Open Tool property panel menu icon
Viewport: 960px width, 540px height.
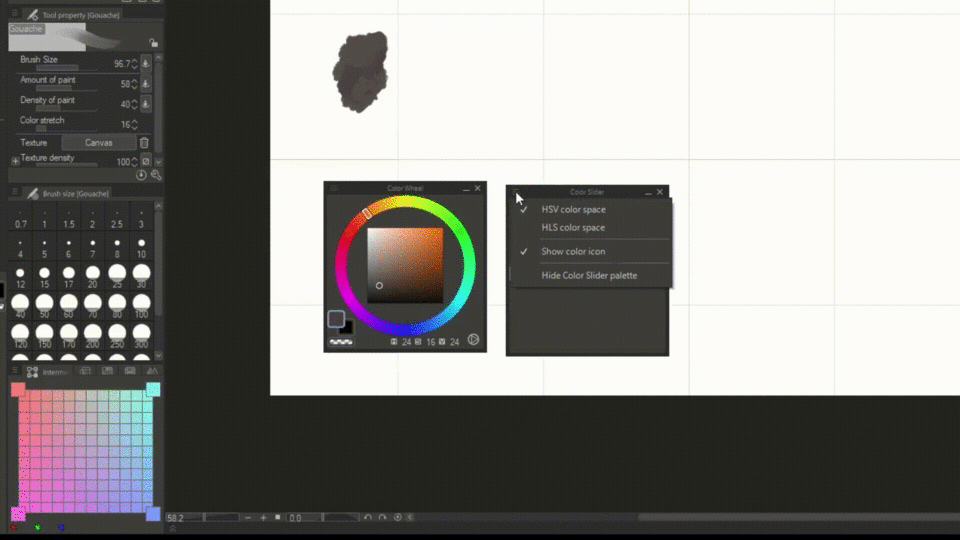click(15, 14)
